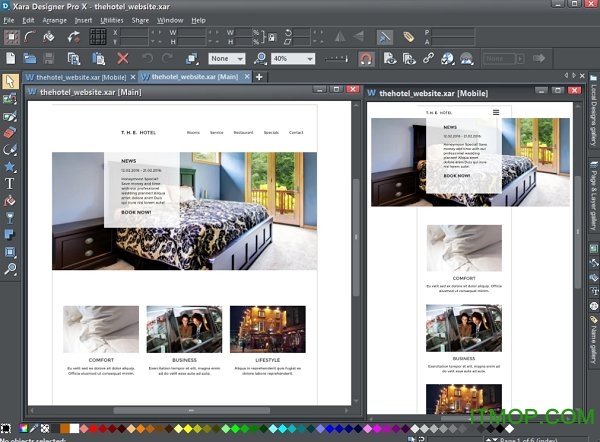
Task: Toggle the nine-point transformation grid button
Action: tap(98, 37)
